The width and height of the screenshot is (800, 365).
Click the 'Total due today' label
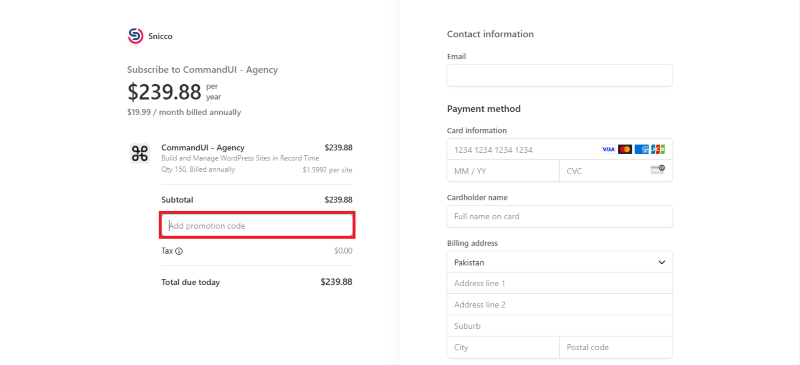point(191,282)
